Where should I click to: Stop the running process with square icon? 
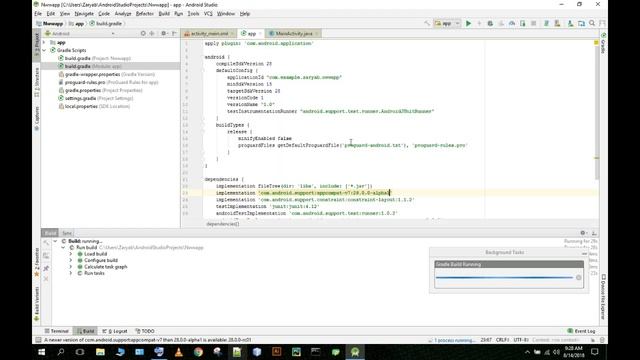coord(533,24)
